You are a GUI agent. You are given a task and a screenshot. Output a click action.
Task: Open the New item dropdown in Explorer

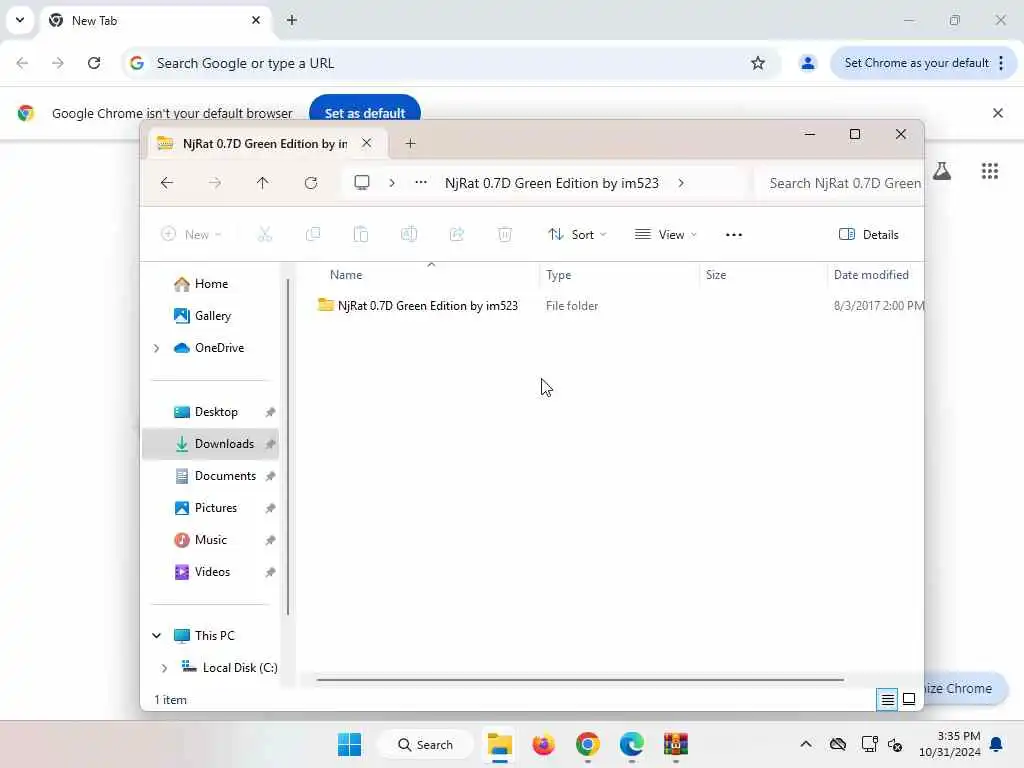point(191,234)
